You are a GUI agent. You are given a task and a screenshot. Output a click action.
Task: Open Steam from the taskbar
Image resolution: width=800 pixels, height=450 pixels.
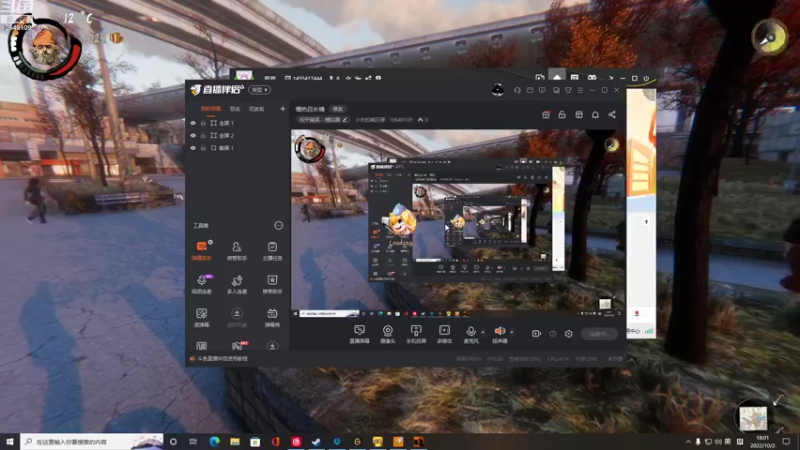[x=316, y=441]
